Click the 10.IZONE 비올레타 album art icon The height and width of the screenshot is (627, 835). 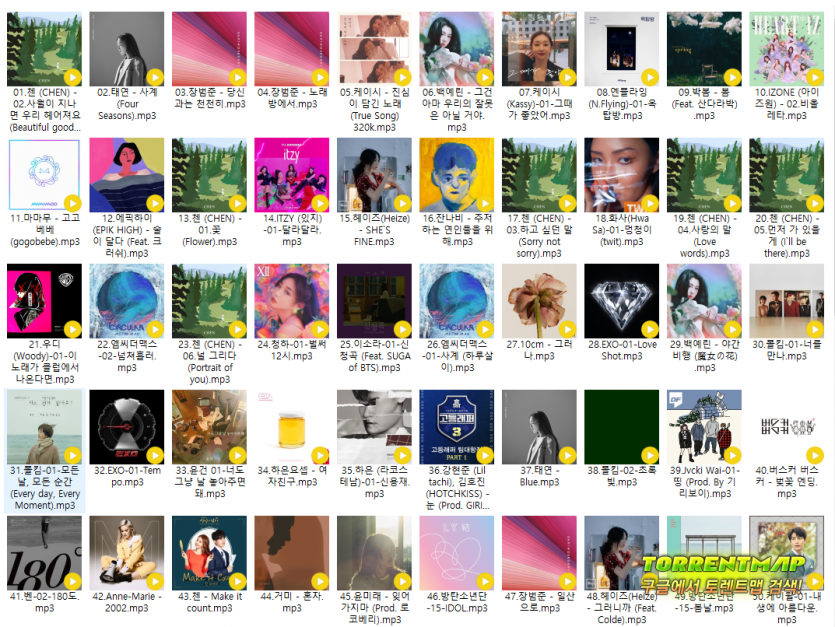coord(787,49)
